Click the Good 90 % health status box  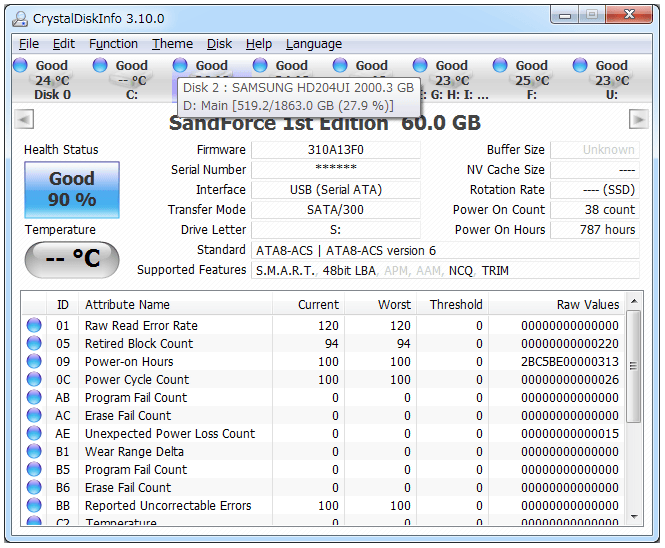(x=71, y=189)
